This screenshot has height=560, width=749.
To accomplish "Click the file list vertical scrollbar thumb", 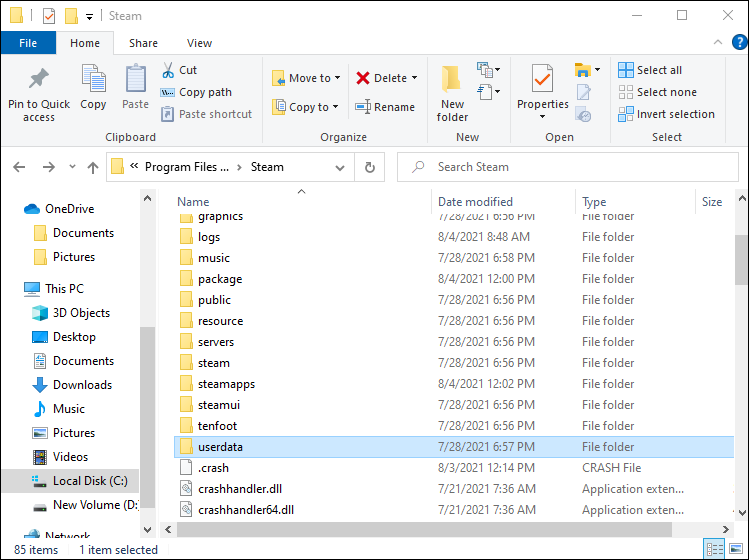I will [742, 260].
